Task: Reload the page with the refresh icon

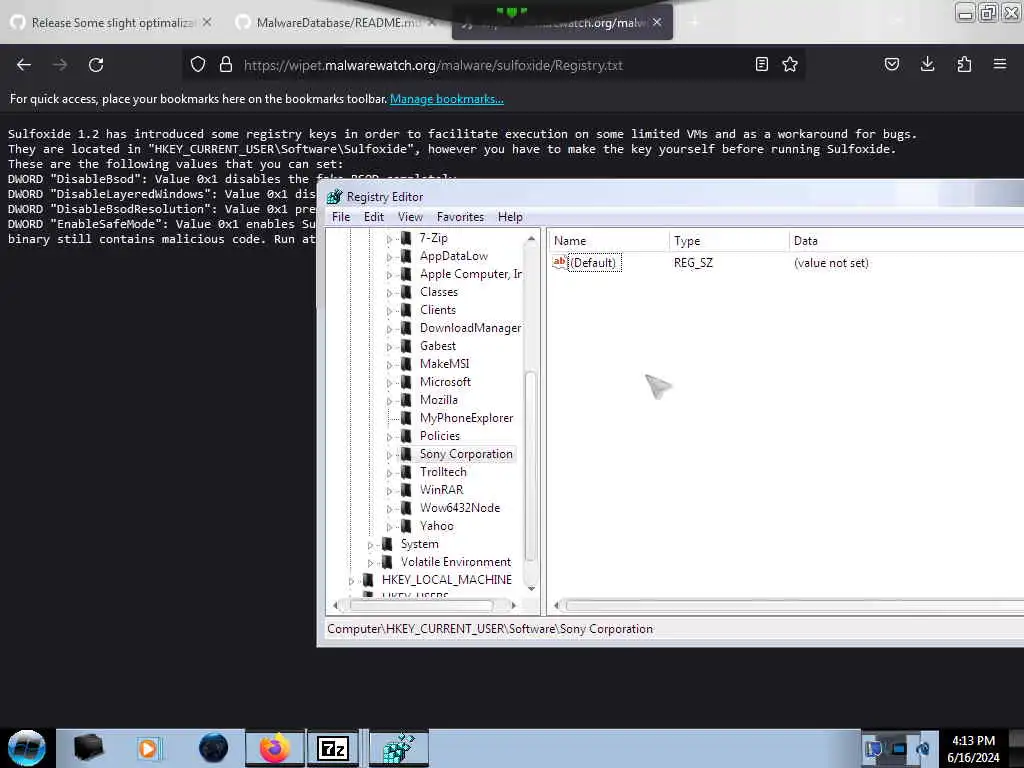Action: pyautogui.click(x=96, y=65)
